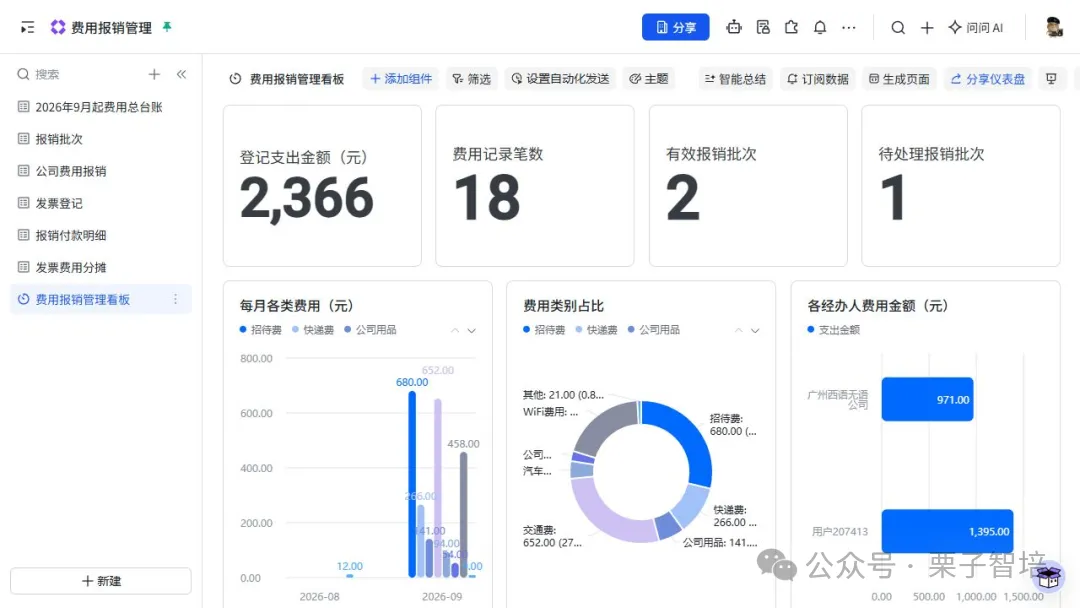Image resolution: width=1080 pixels, height=608 pixels.
Task: Select the 有效报销批次 metric card
Action: tap(748, 186)
